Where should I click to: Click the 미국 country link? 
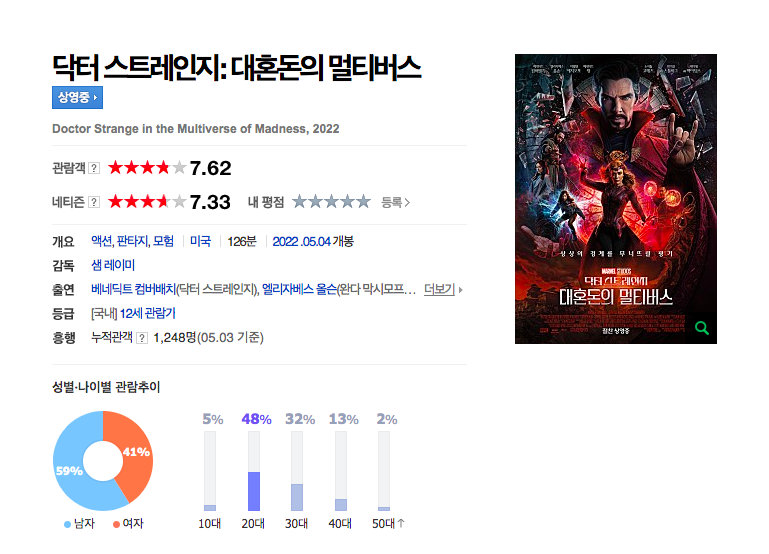[200, 241]
